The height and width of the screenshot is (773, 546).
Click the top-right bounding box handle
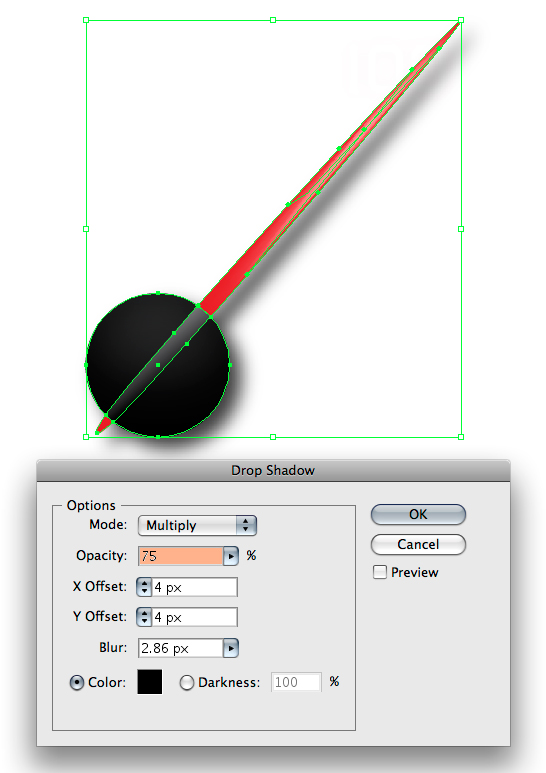click(461, 20)
